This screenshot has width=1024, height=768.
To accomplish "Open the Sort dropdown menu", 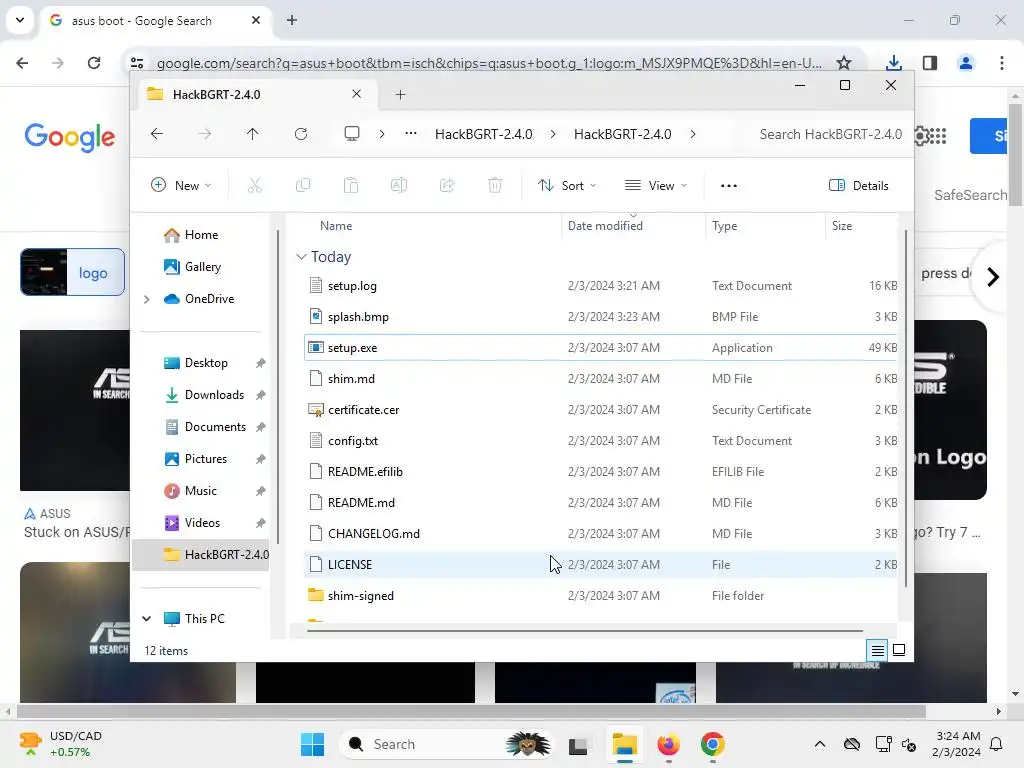I will click(x=567, y=185).
